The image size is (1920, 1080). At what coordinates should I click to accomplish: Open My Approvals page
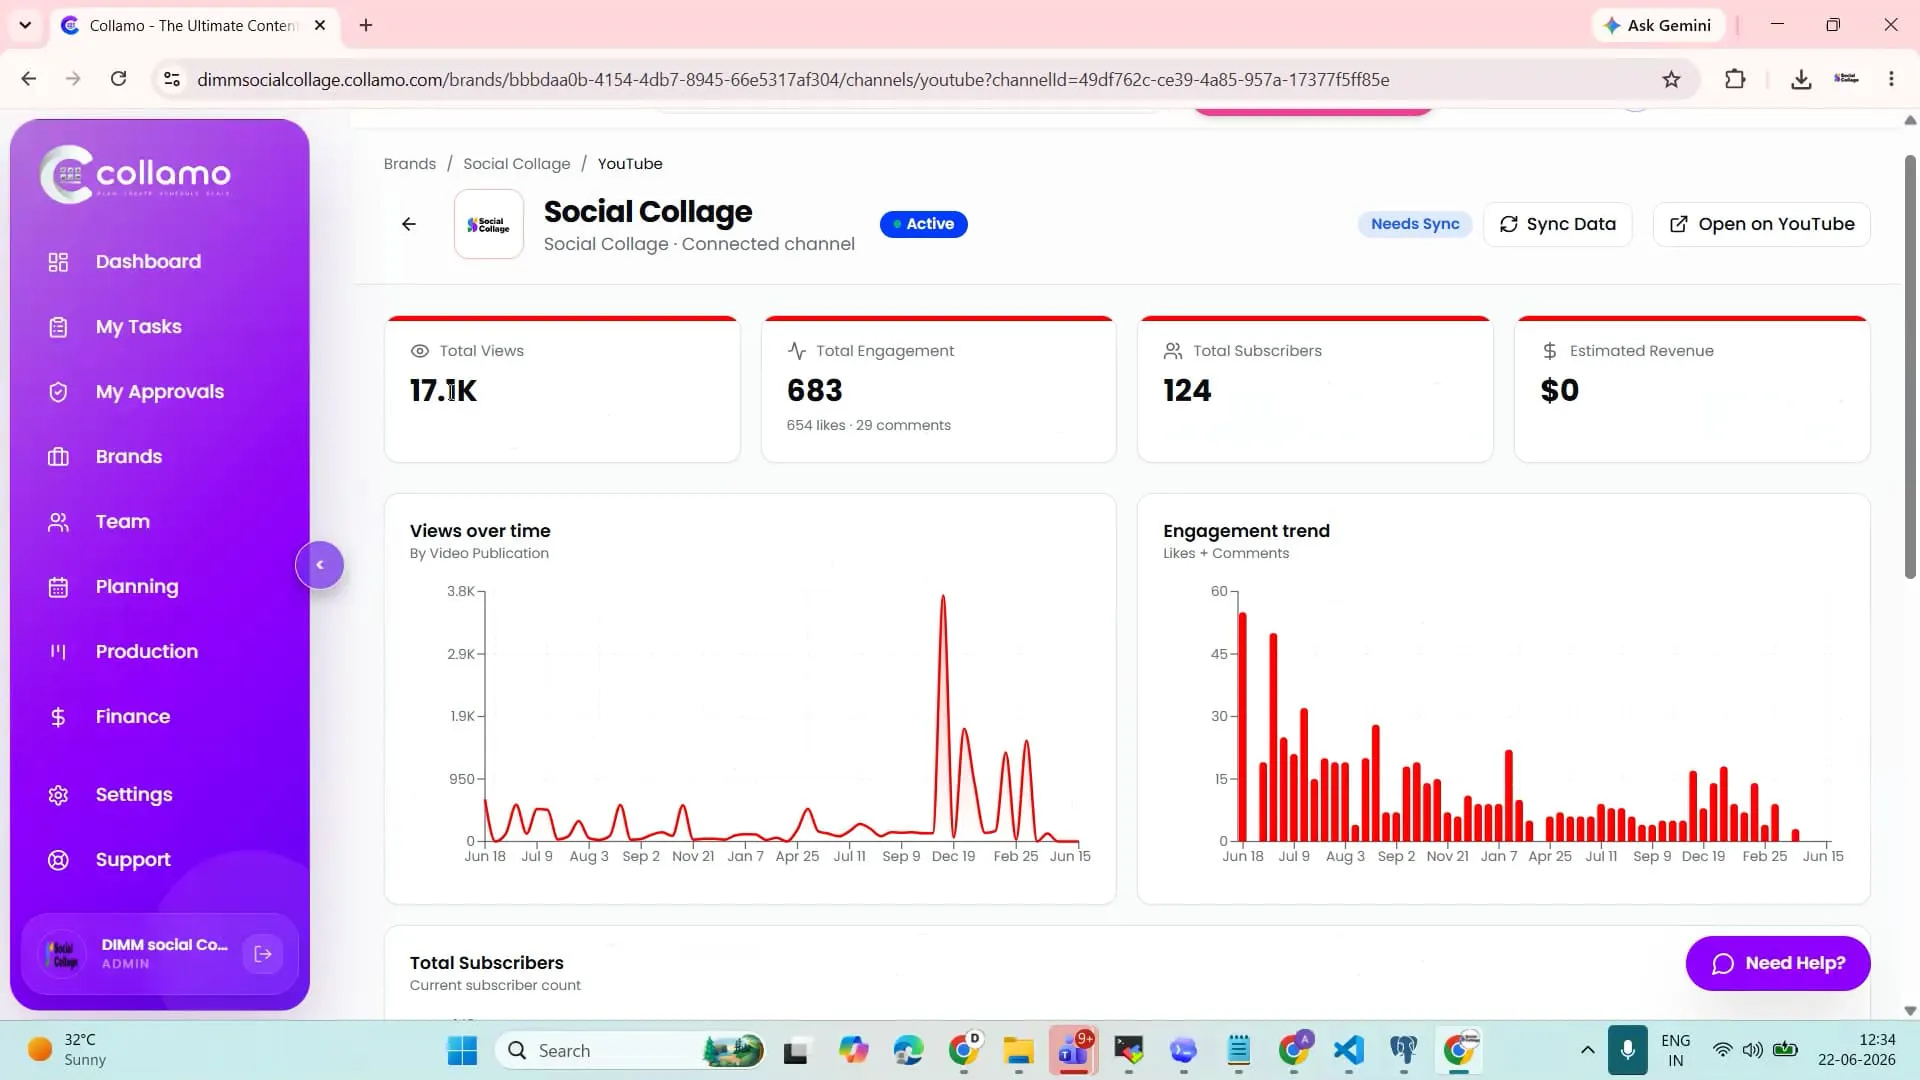pyautogui.click(x=160, y=392)
